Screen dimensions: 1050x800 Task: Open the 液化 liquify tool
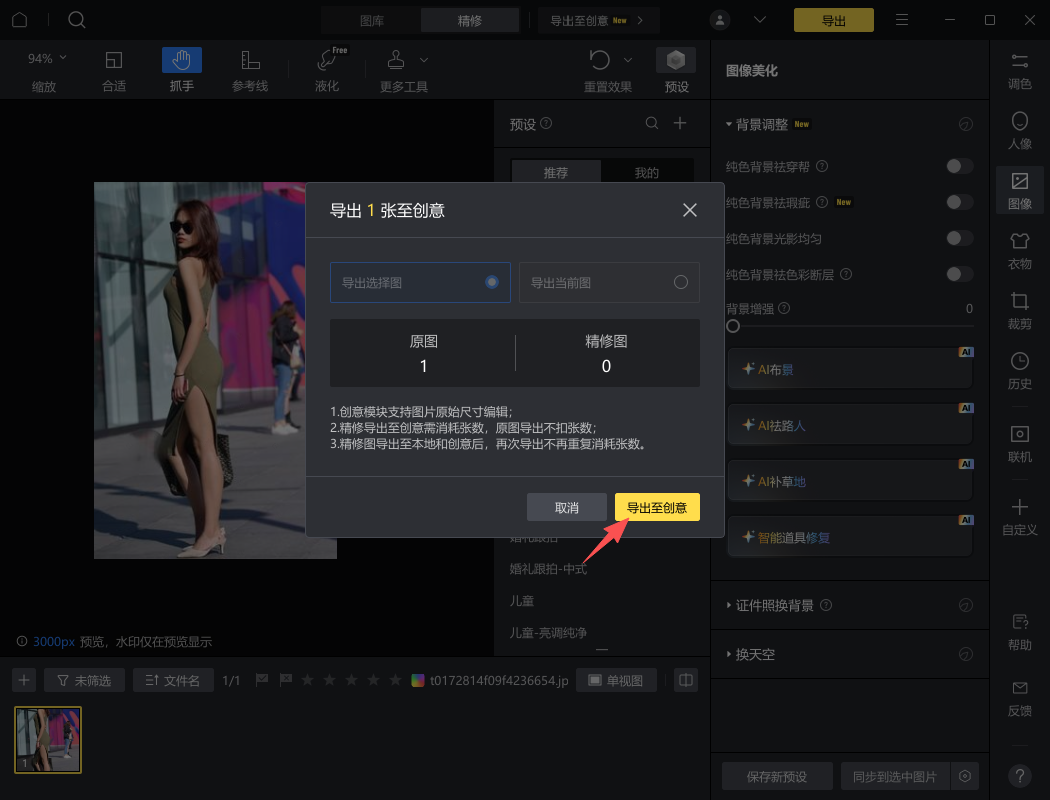point(327,61)
